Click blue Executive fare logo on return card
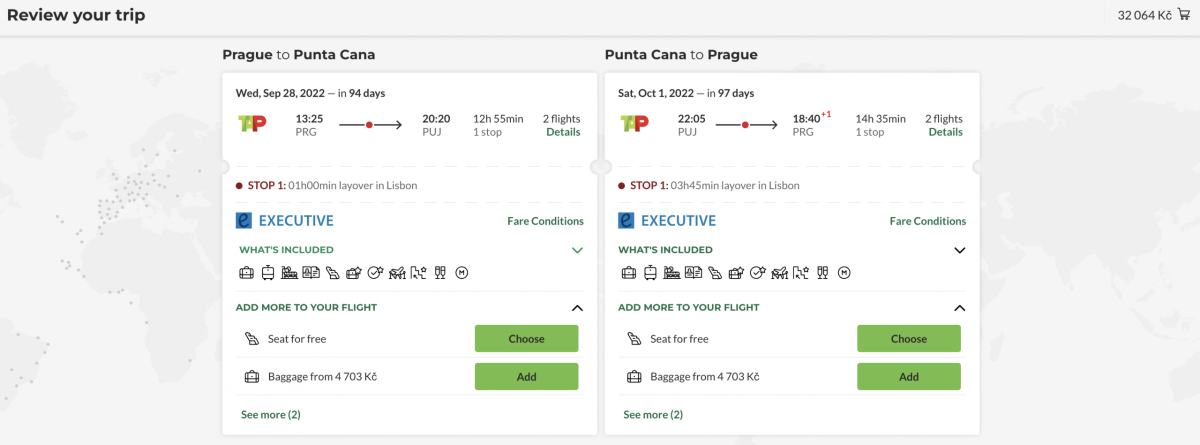Viewport: 1200px width, 445px height. (x=627, y=221)
